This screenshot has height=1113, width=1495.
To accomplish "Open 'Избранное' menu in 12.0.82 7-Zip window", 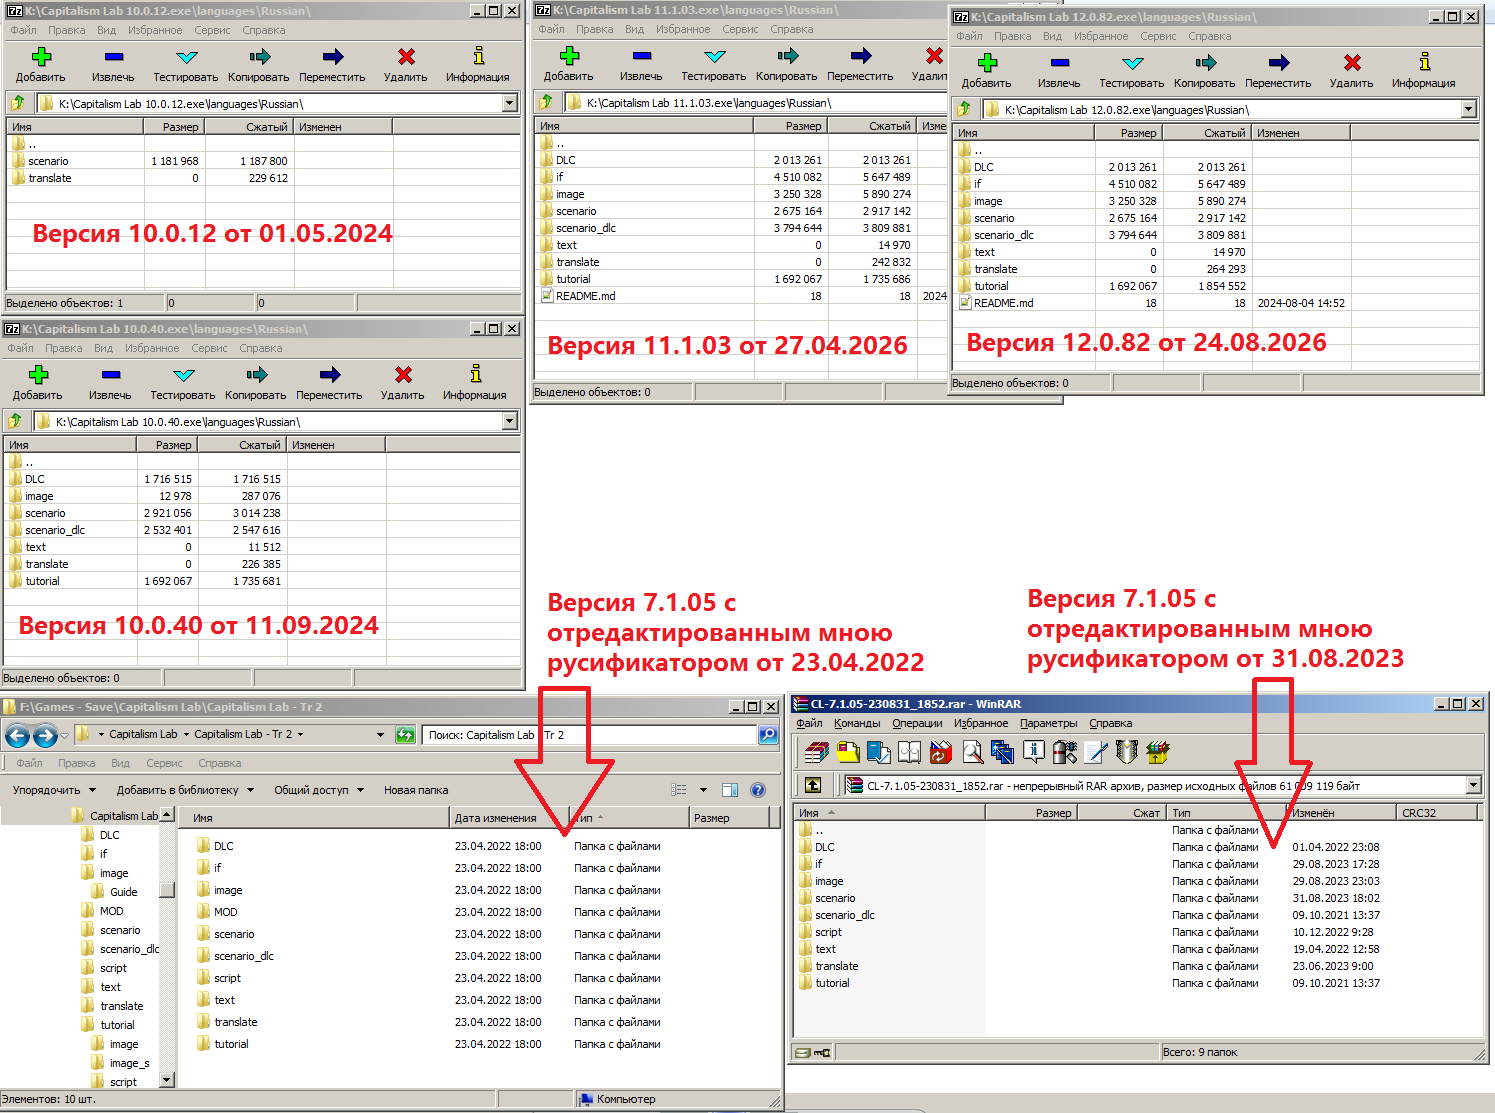I will (1101, 37).
